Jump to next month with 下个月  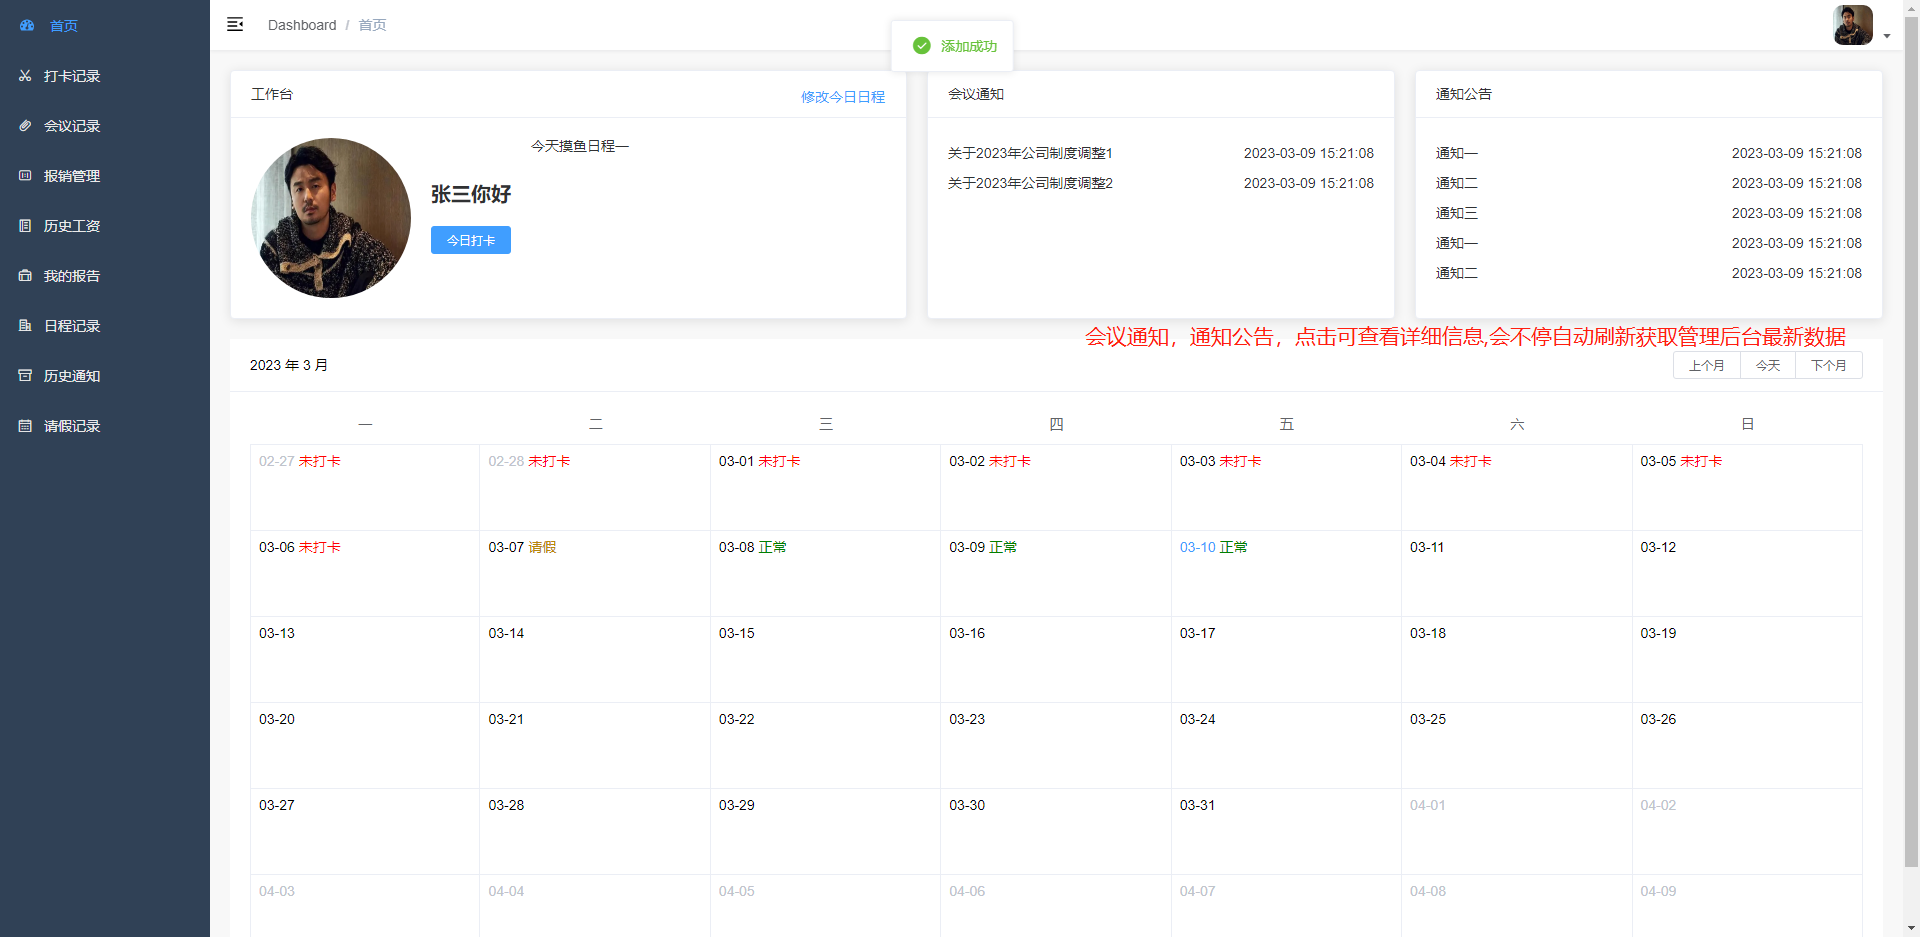tap(1828, 365)
